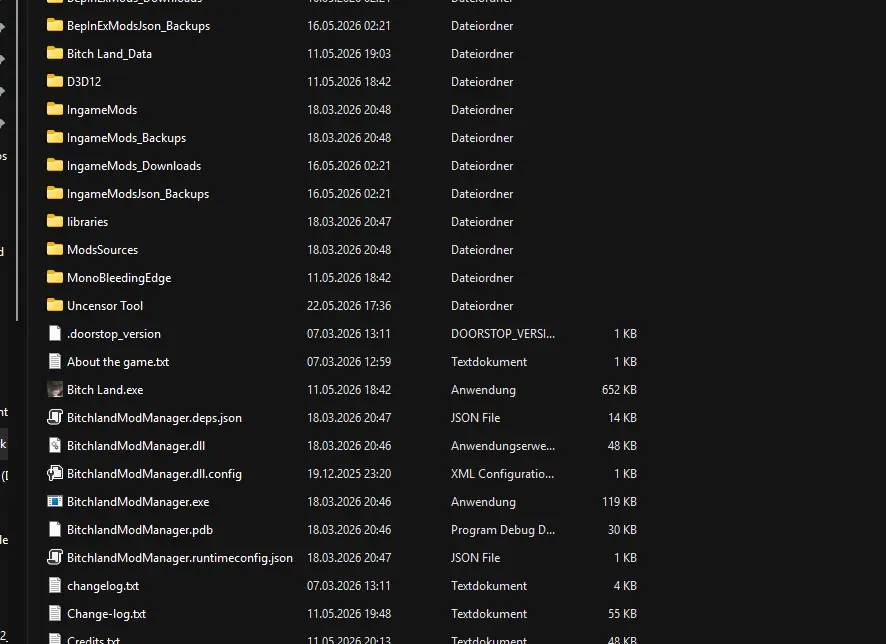
Task: Click the DOORSTOP_VERSI... type cell
Action: tap(502, 334)
